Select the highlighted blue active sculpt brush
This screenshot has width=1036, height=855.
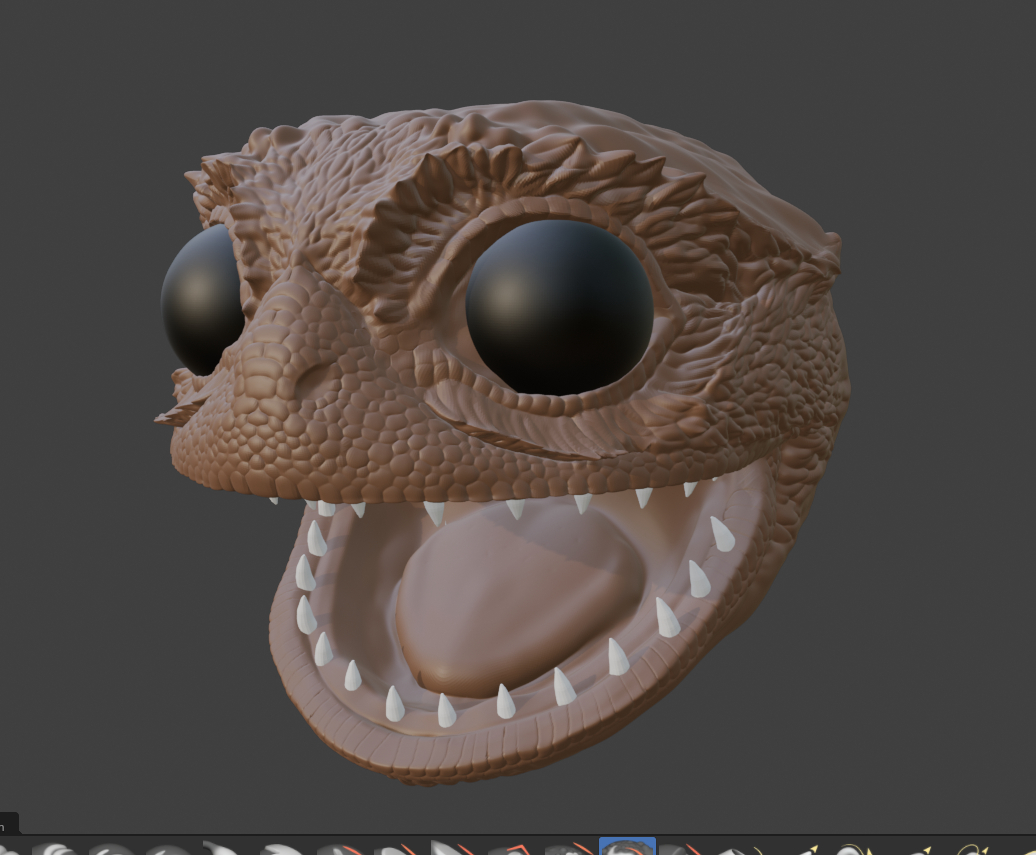click(x=627, y=847)
